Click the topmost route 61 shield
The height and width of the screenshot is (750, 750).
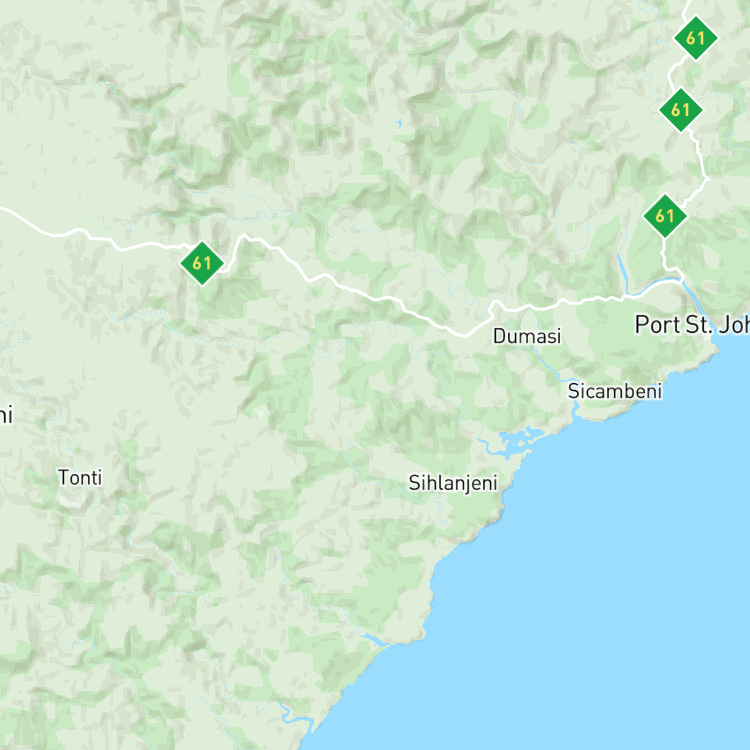(695, 38)
